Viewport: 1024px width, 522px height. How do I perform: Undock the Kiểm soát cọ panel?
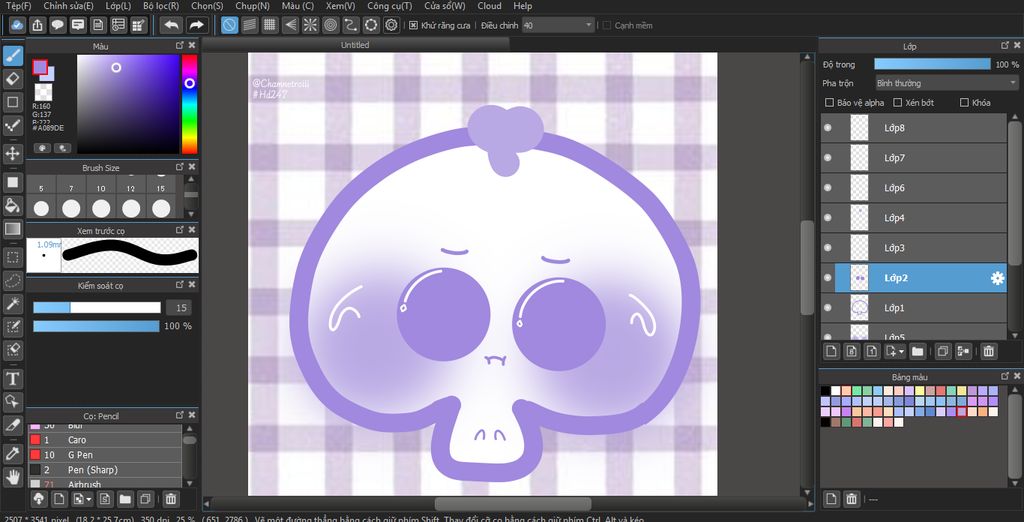point(180,285)
